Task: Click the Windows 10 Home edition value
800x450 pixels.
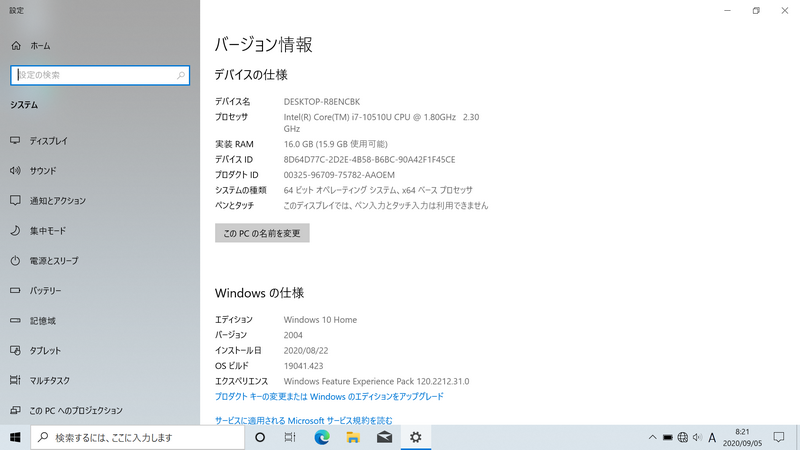Action: point(320,319)
